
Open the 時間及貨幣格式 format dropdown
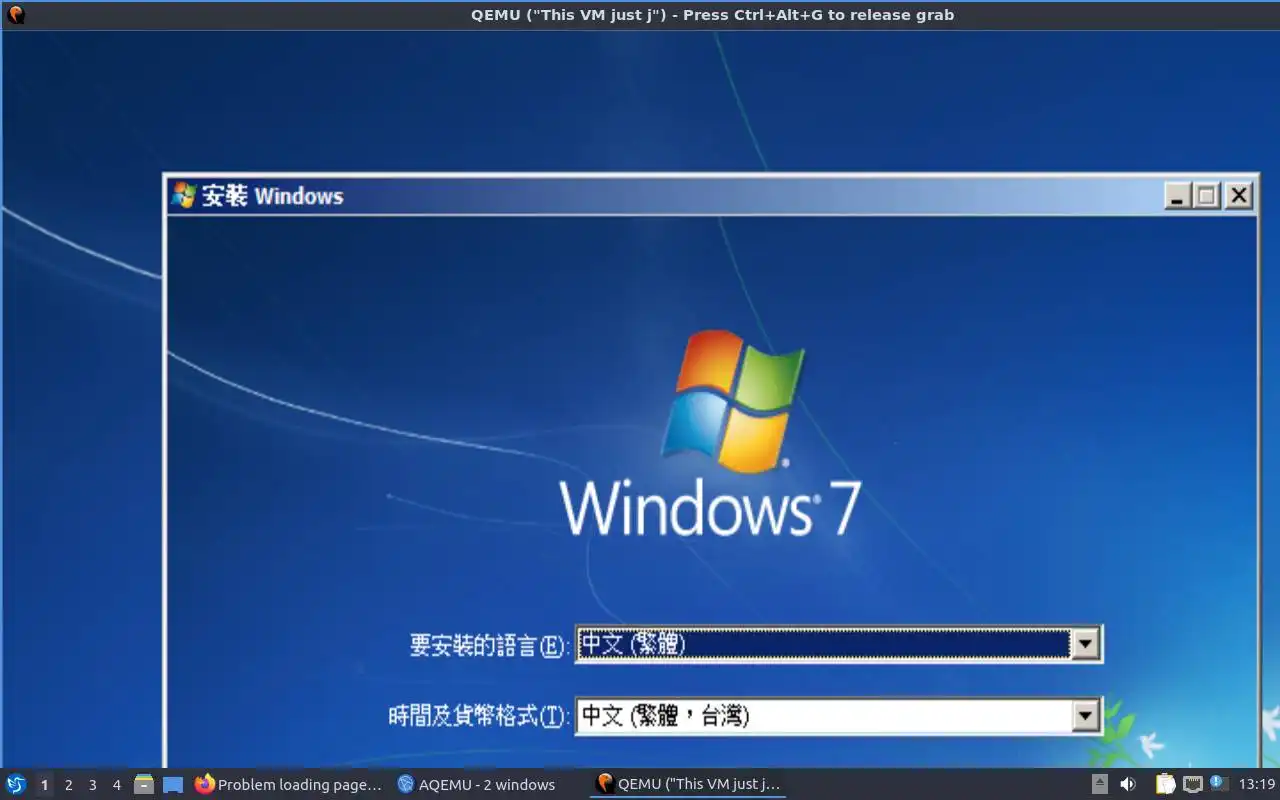1085,716
